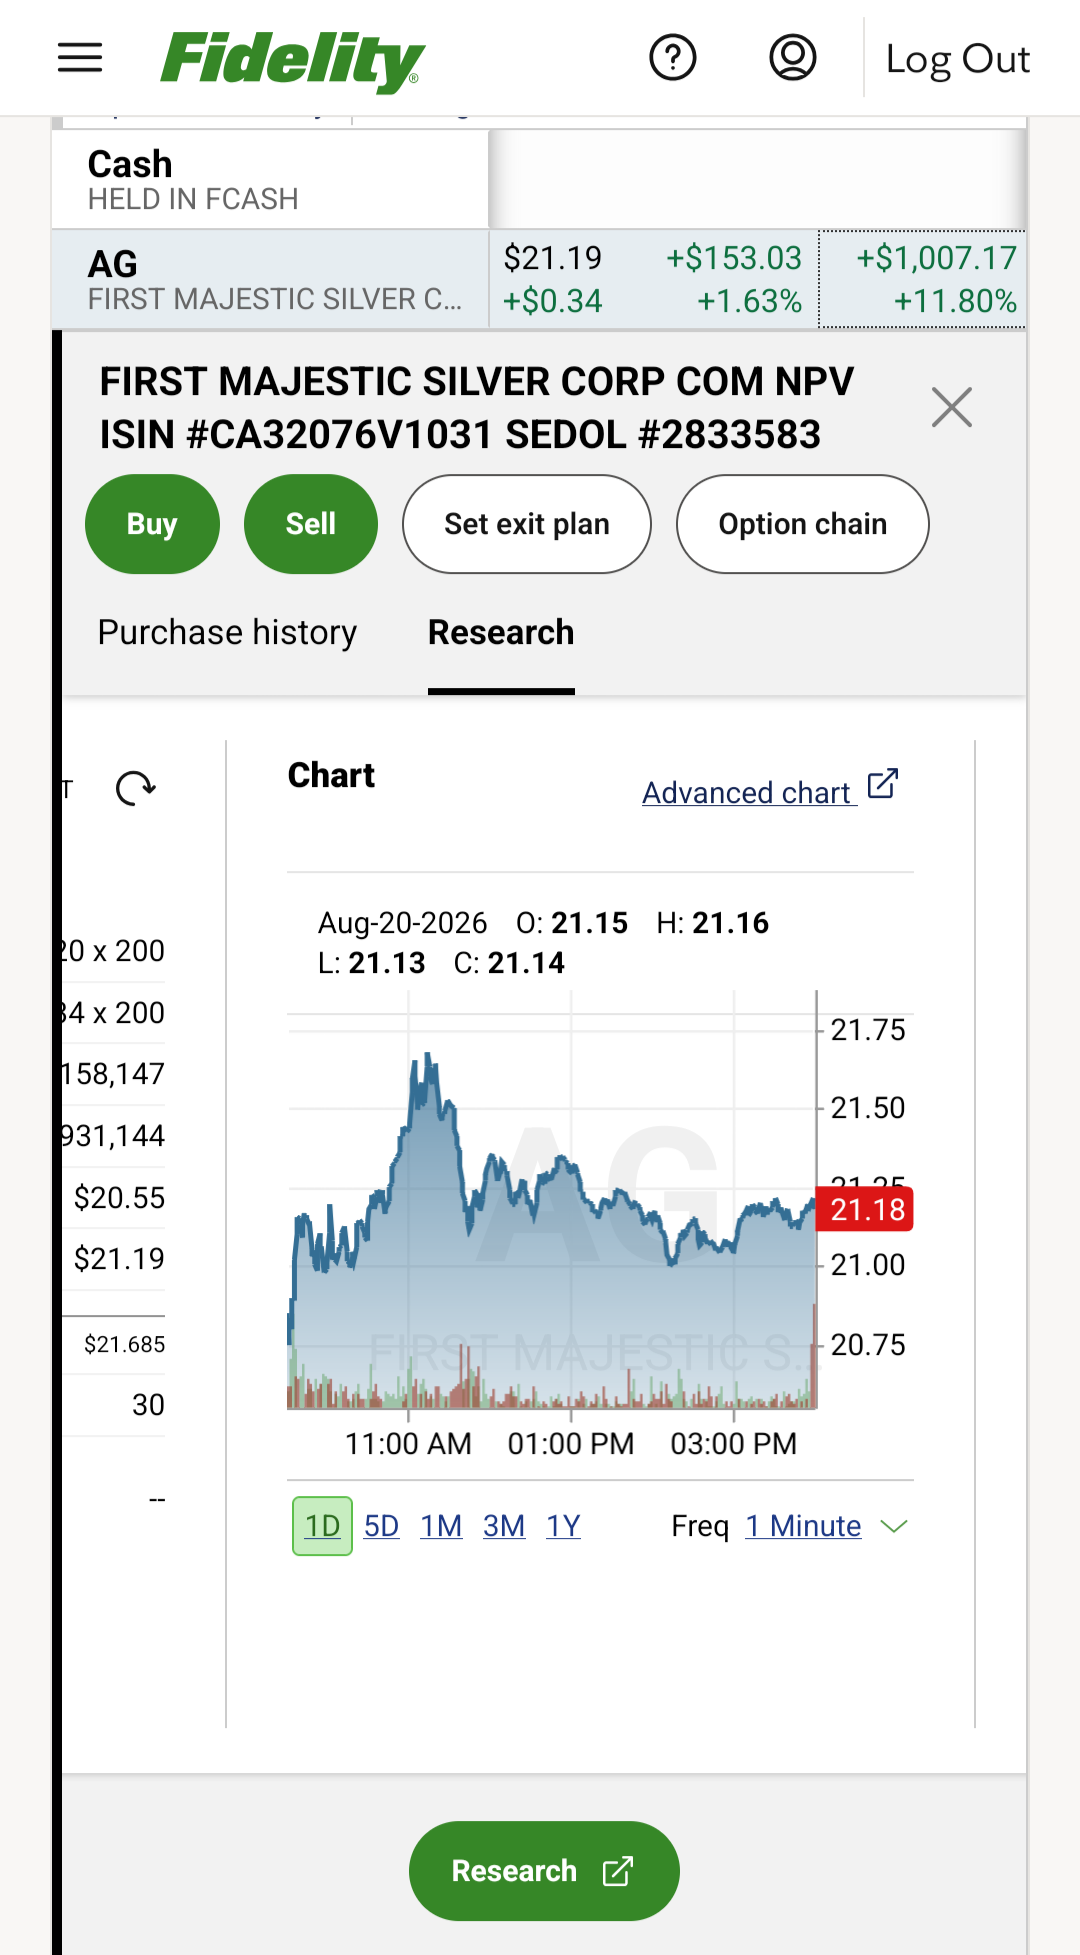1080x1955 pixels.
Task: Click the green Sell button
Action: [311, 524]
